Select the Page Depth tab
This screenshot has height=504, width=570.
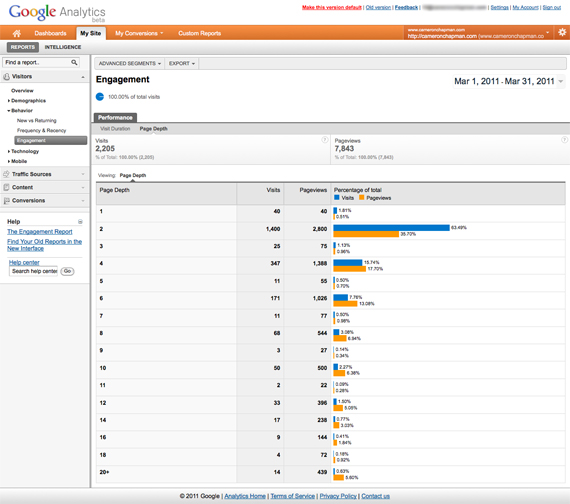coord(153,129)
